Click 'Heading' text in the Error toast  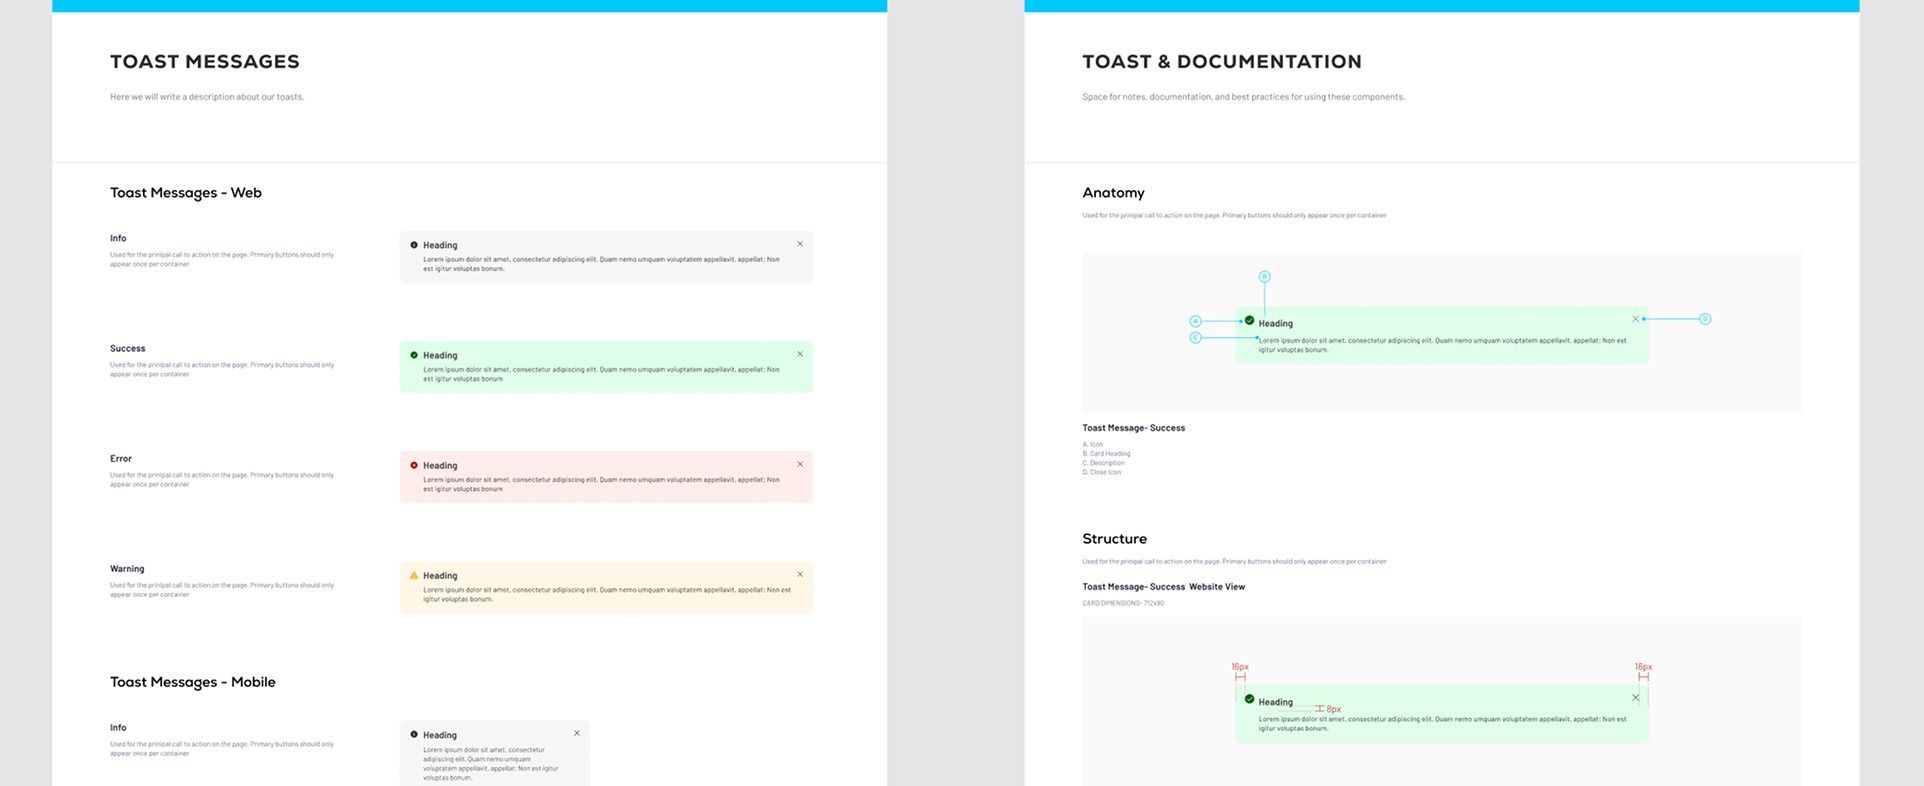(440, 465)
